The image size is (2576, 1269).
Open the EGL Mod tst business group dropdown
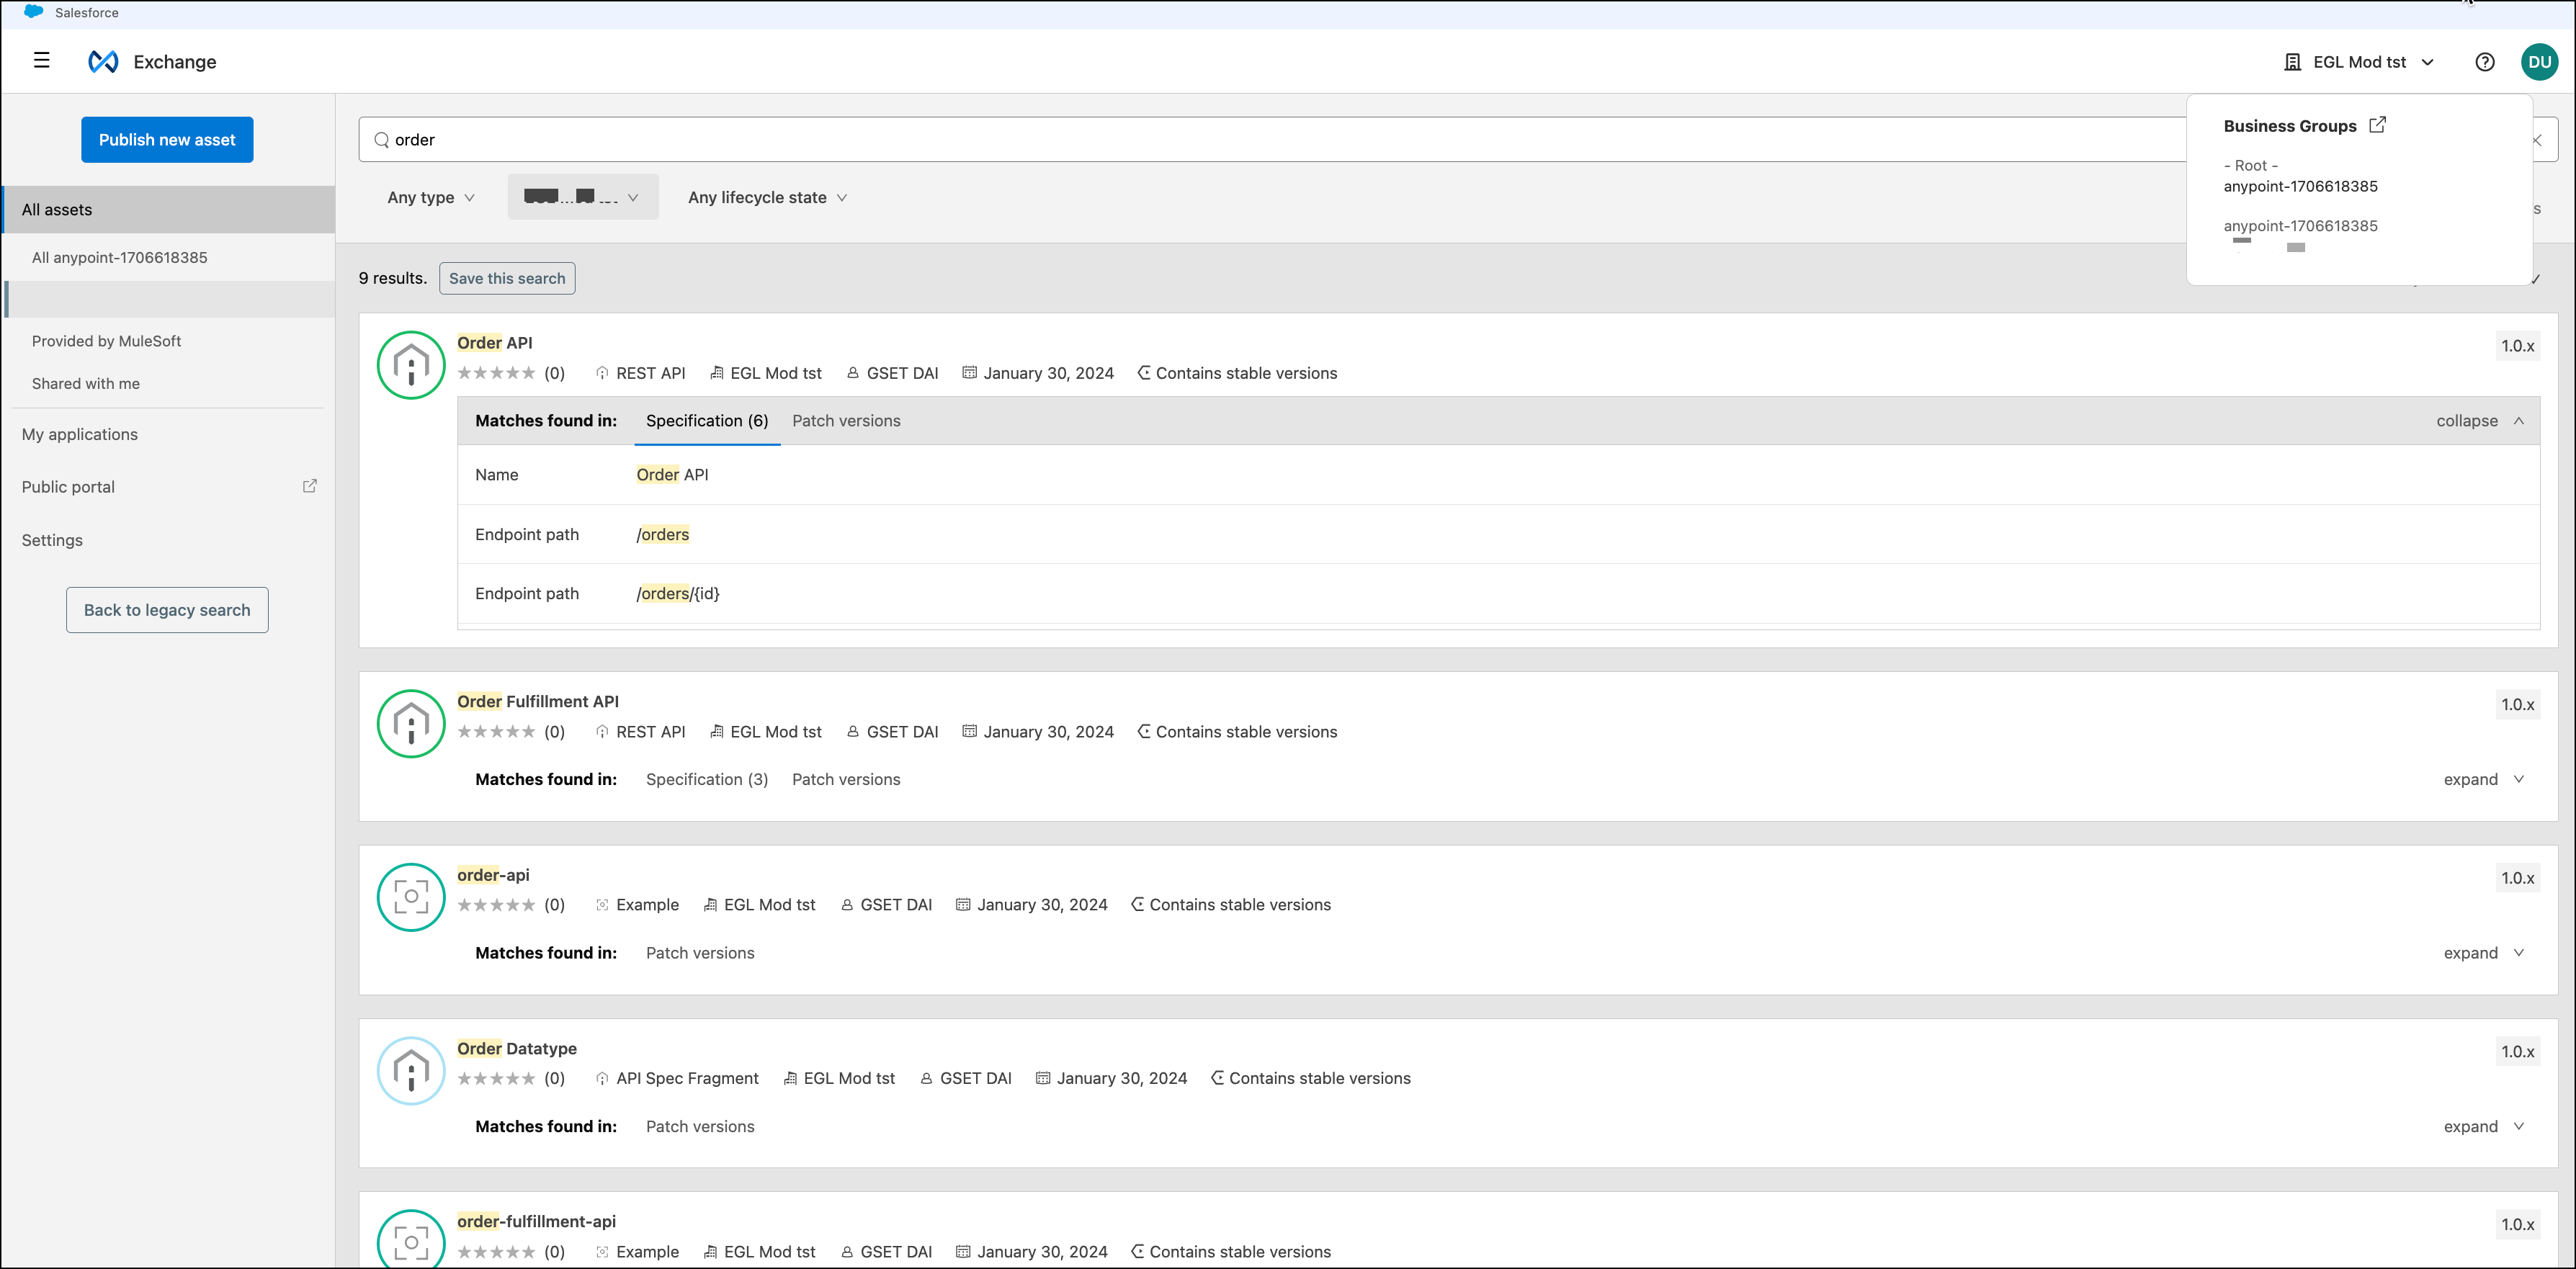pos(2360,62)
